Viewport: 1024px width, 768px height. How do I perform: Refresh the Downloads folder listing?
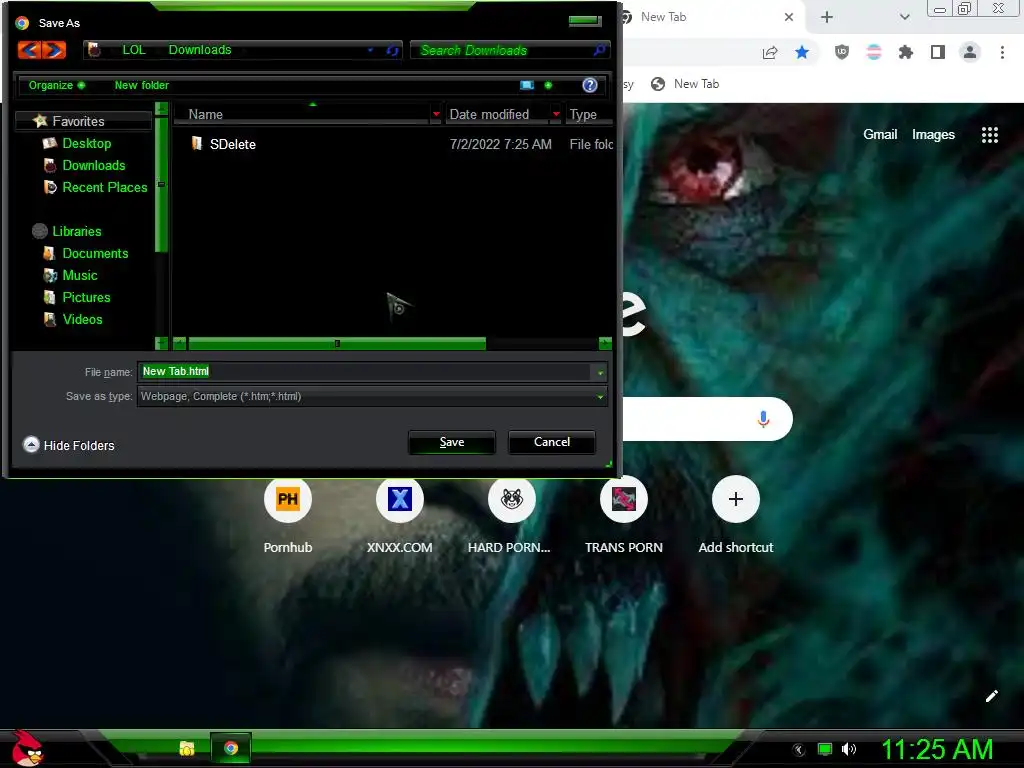click(x=392, y=50)
